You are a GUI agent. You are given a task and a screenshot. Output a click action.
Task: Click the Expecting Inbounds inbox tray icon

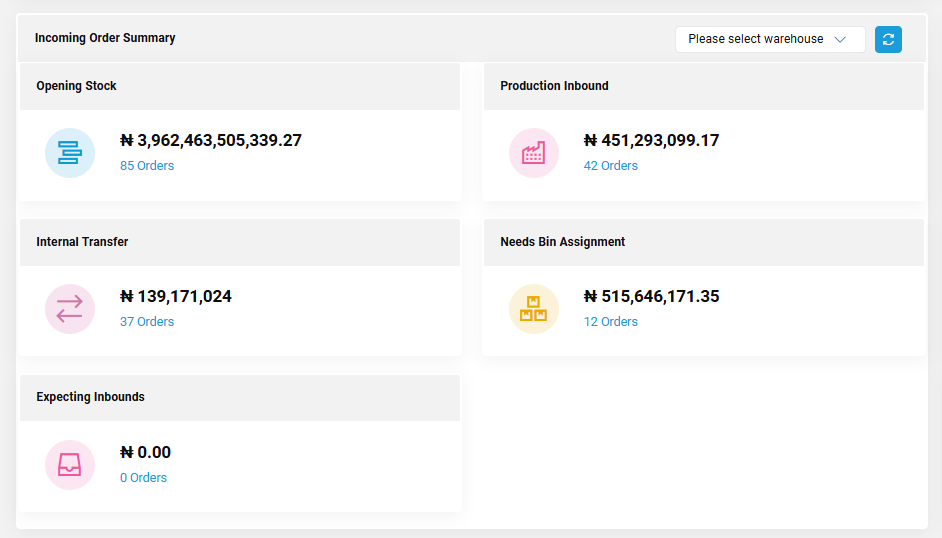click(x=70, y=465)
